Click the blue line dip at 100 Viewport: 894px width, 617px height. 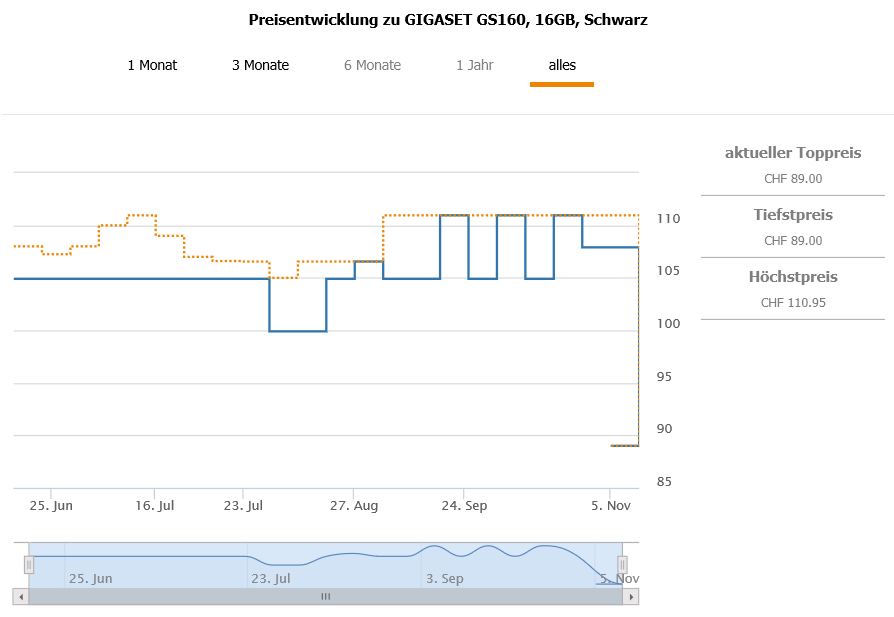point(298,331)
